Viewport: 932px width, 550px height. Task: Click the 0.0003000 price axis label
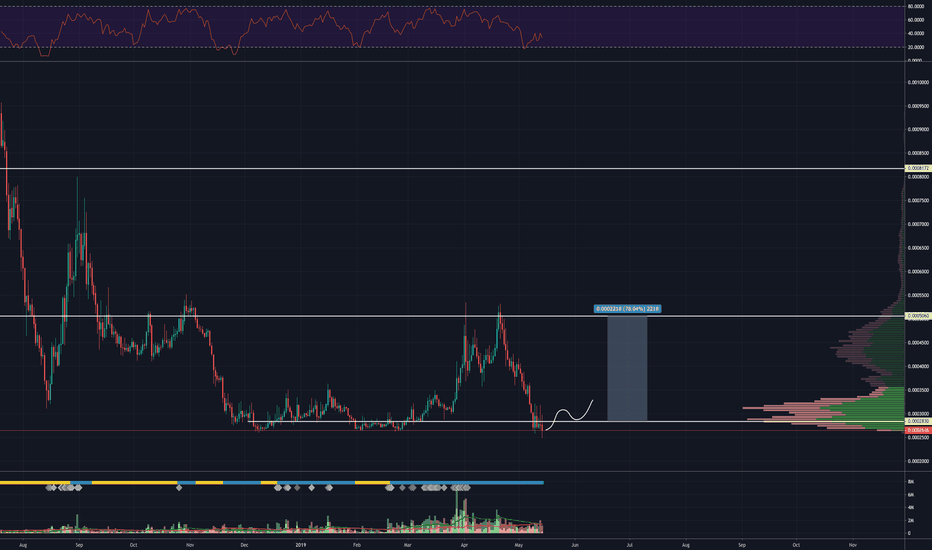click(x=919, y=414)
